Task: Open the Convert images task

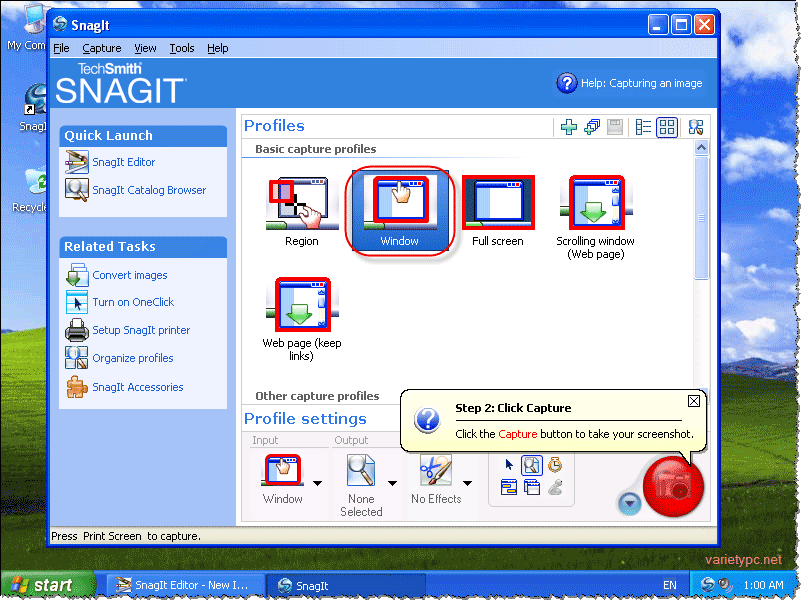Action: coord(130,275)
